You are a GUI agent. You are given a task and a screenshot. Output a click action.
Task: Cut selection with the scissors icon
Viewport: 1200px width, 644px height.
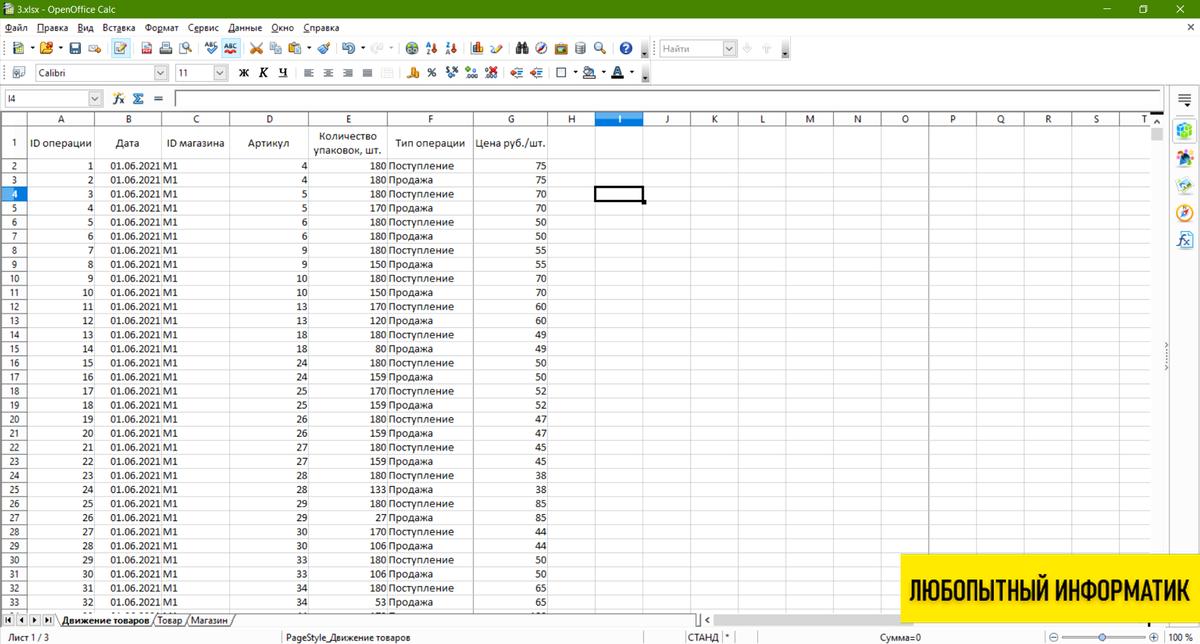pyautogui.click(x=256, y=48)
